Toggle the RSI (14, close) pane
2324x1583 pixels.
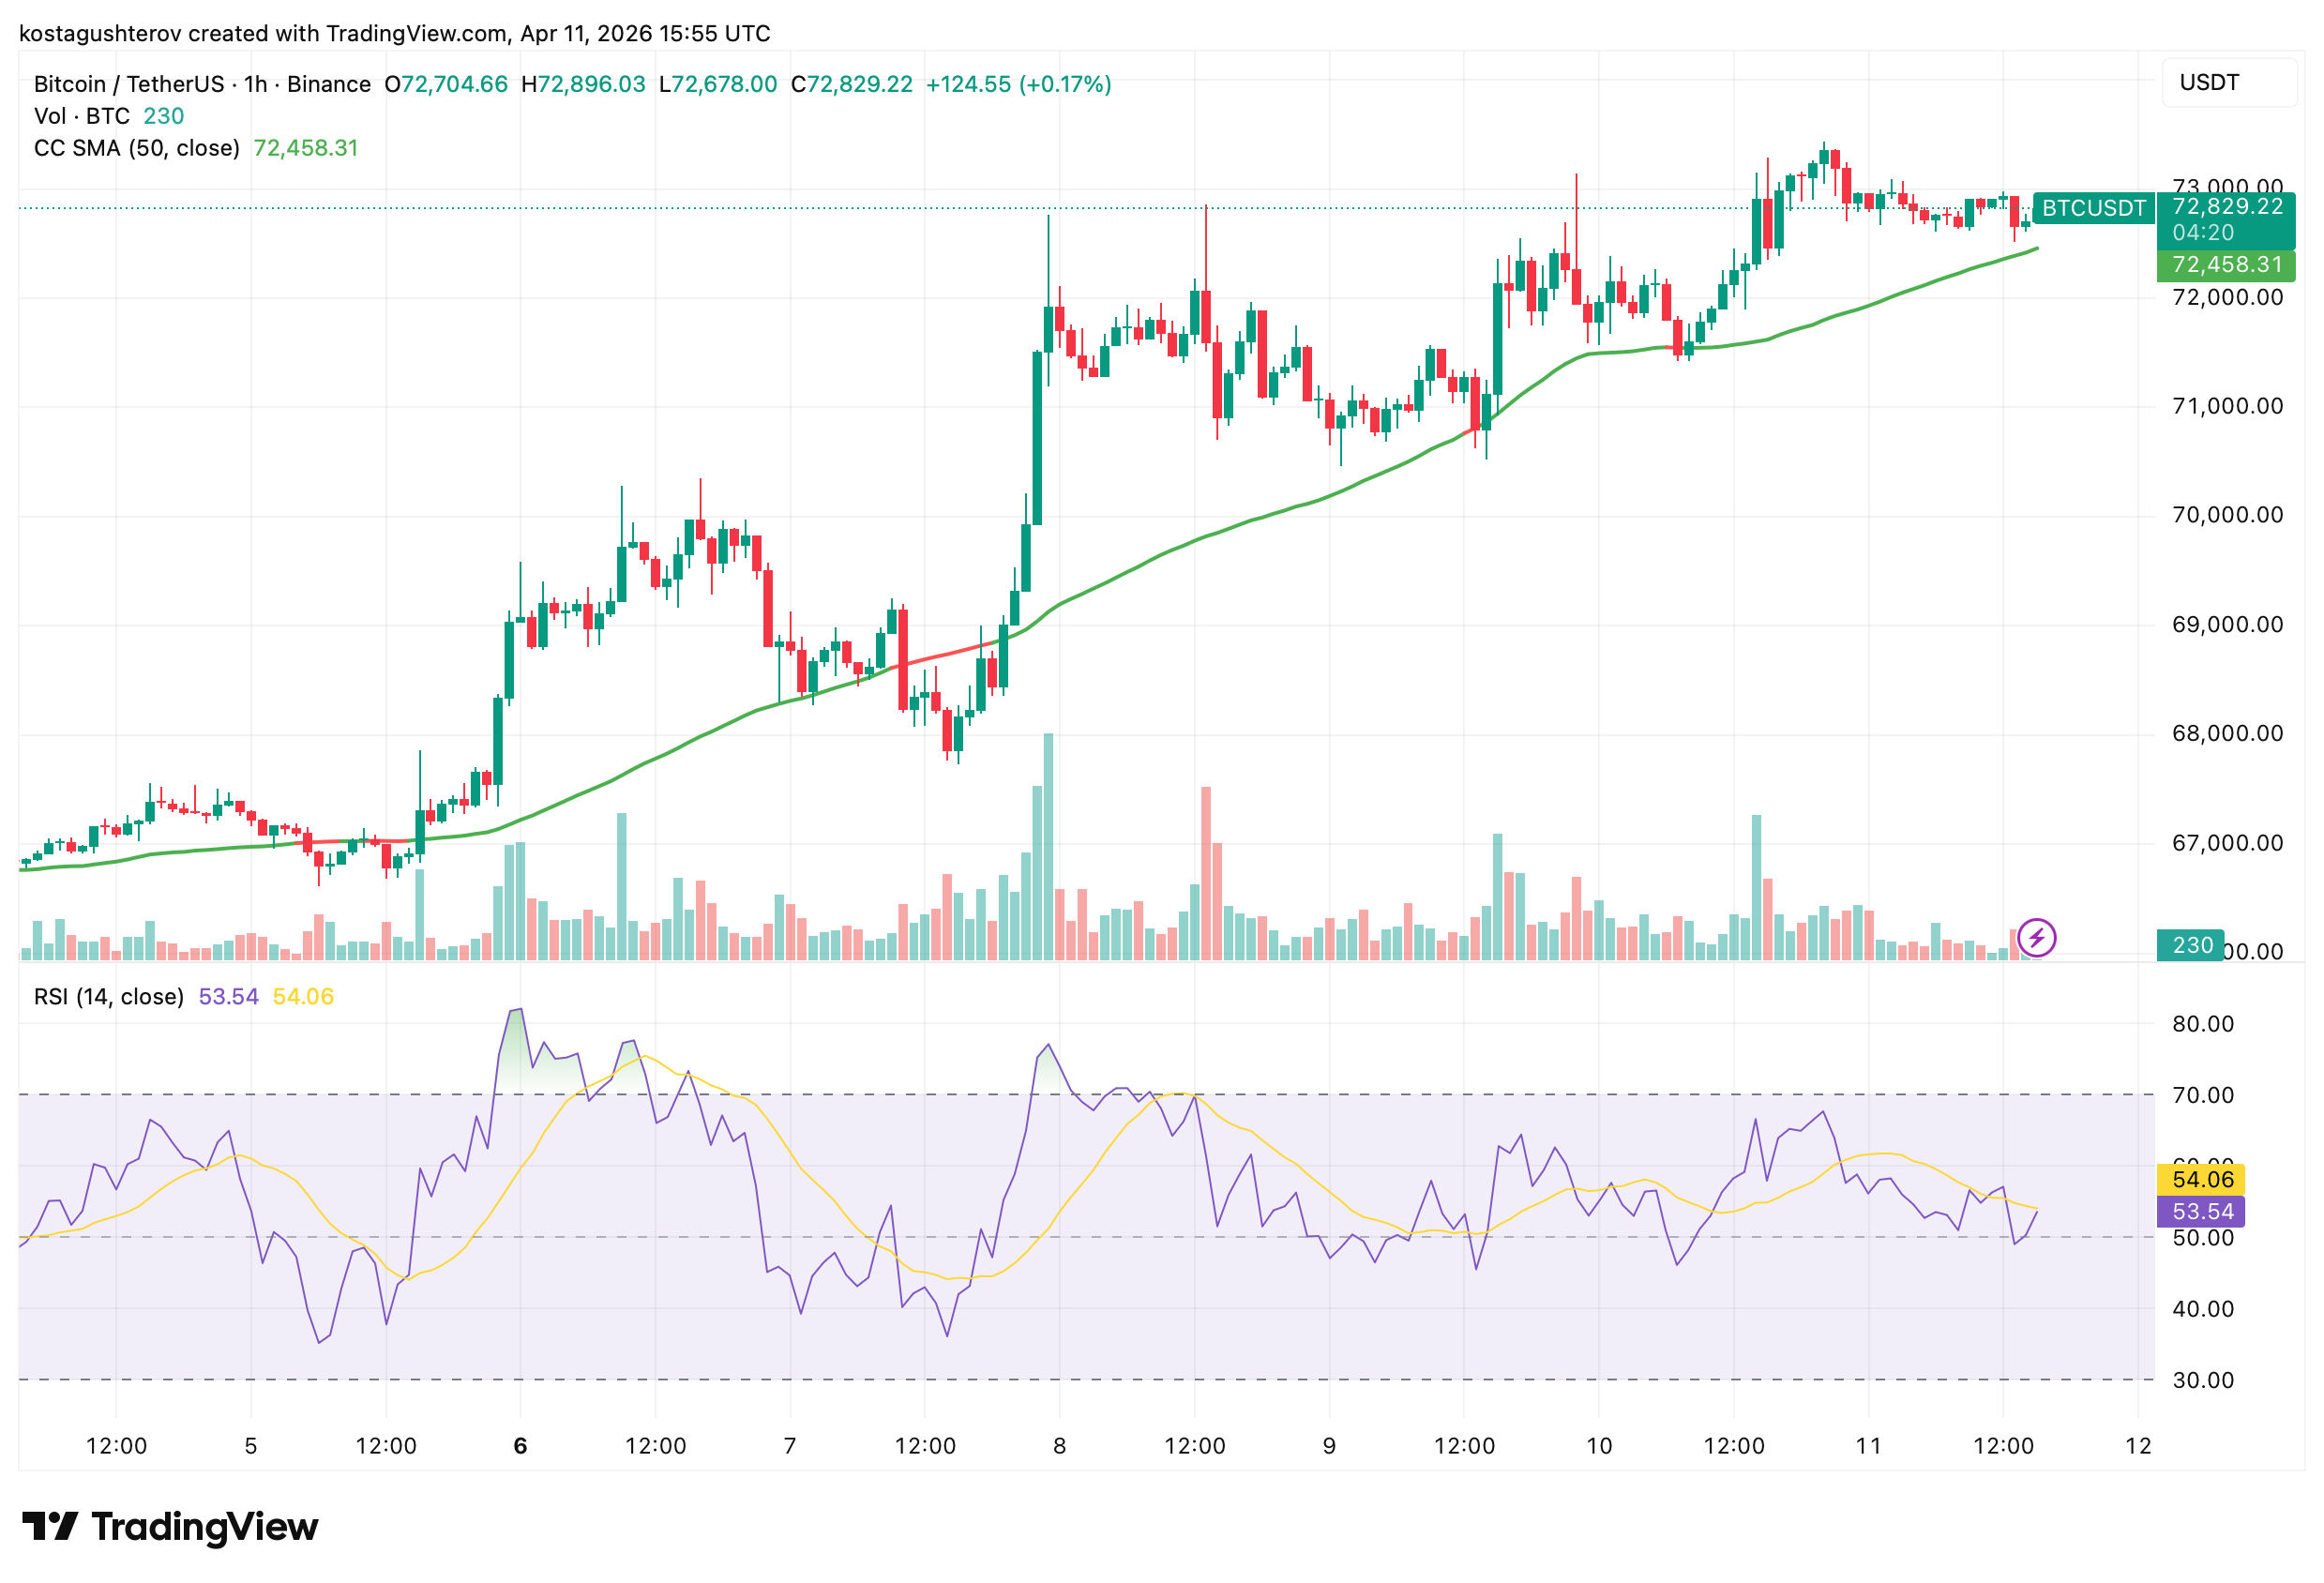(108, 996)
